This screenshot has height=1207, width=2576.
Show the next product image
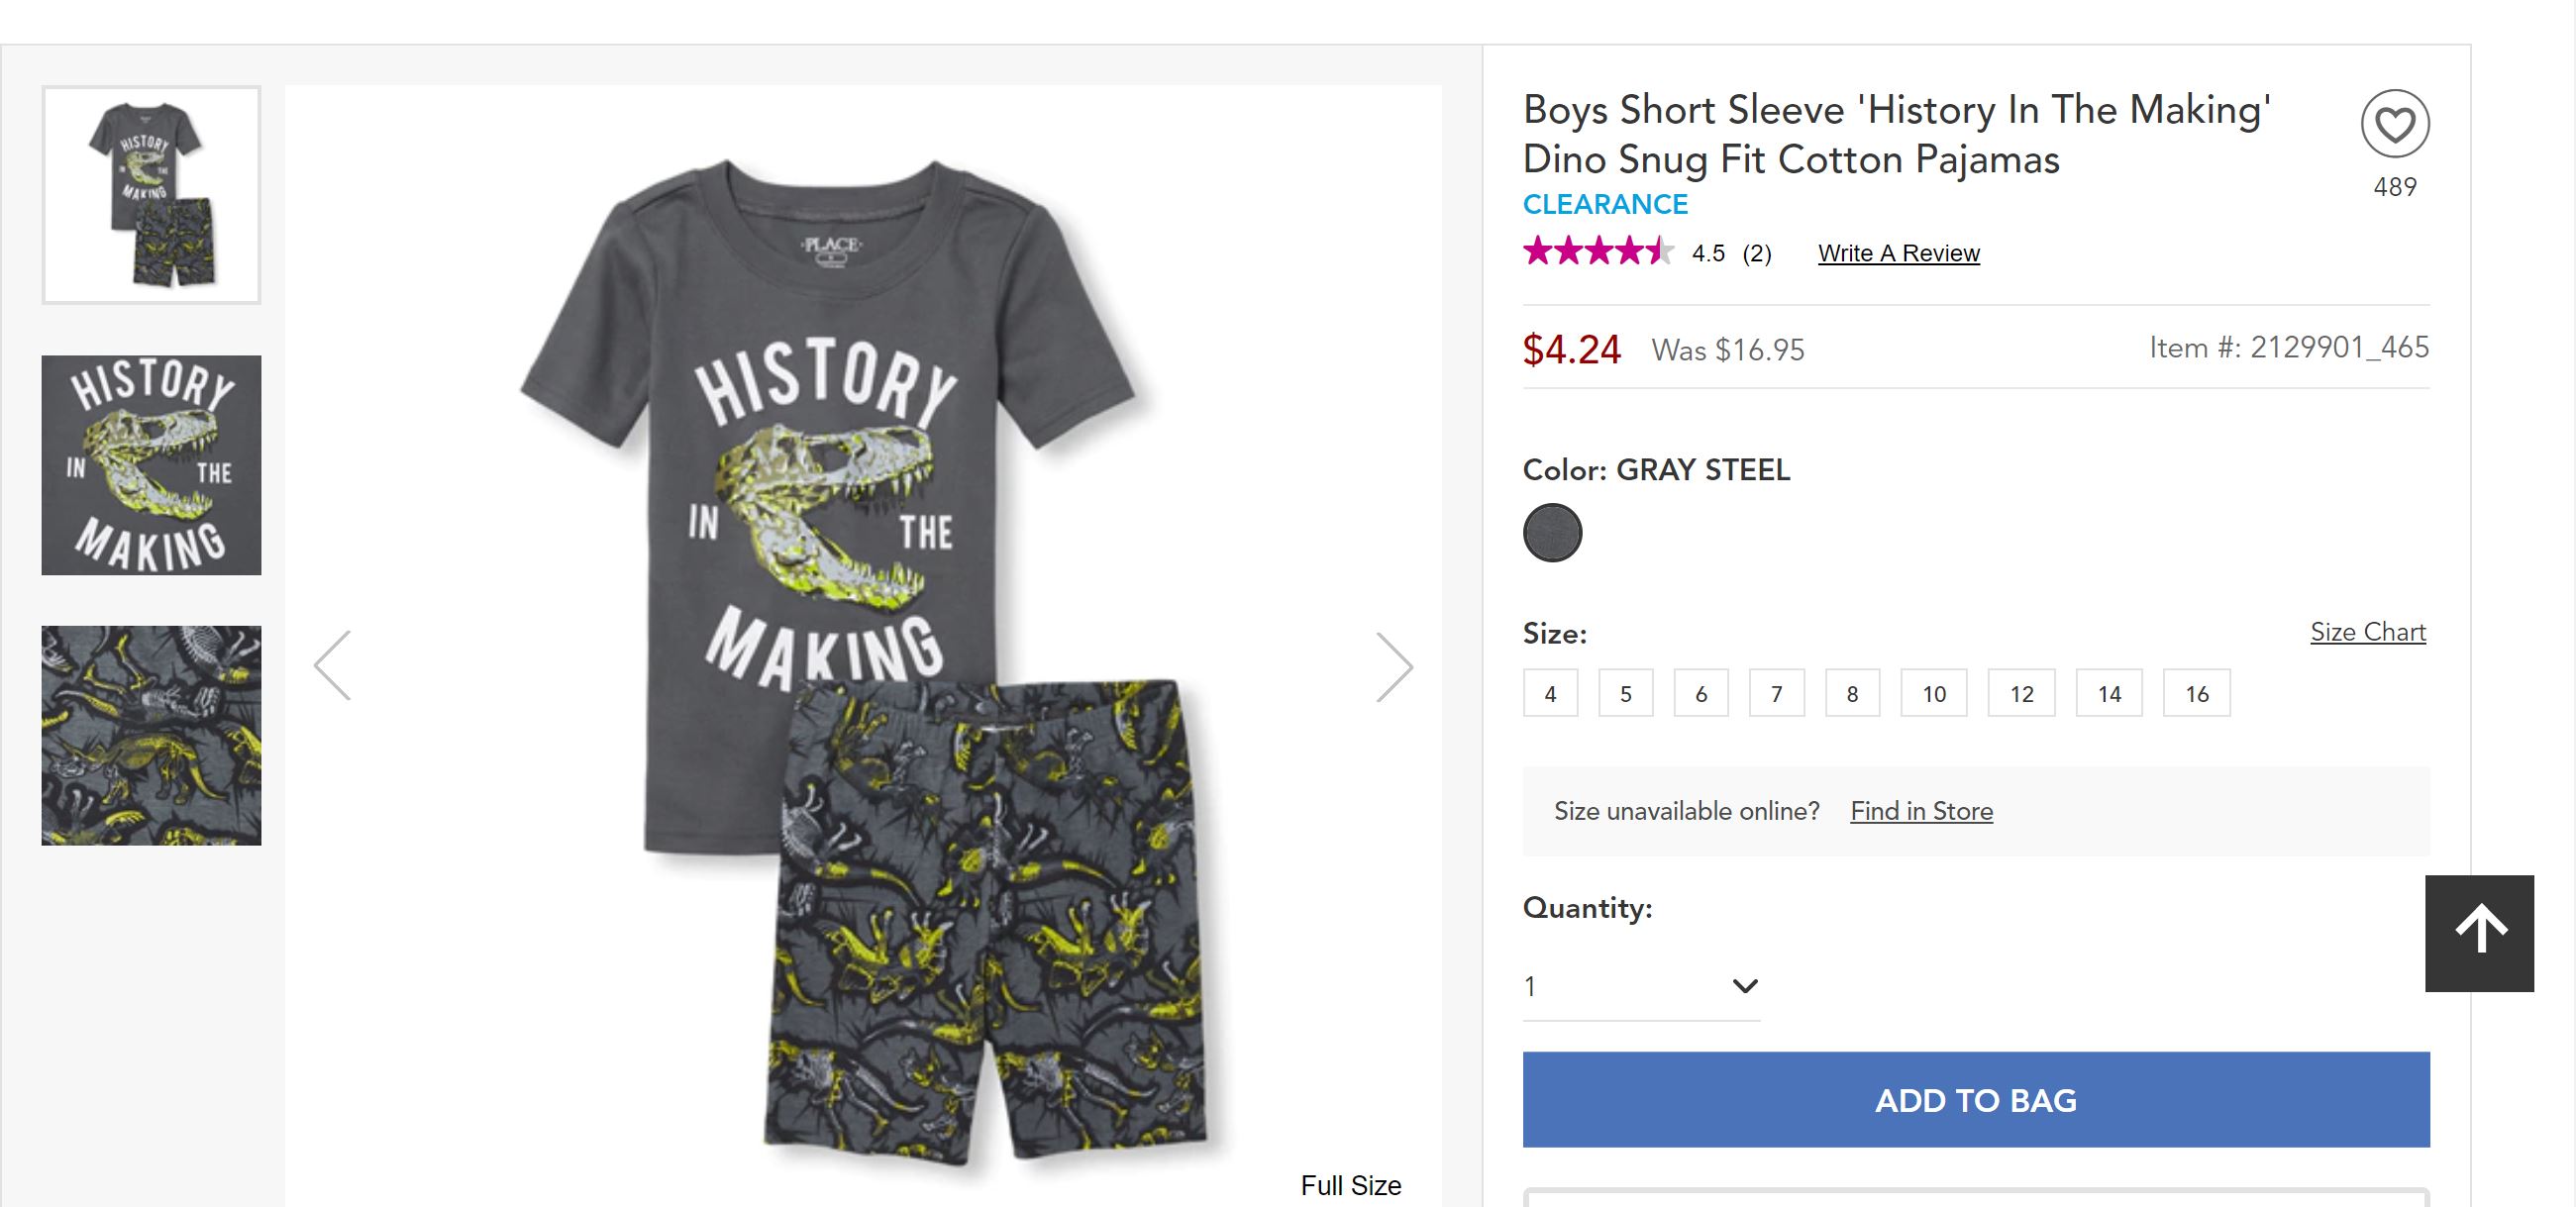pyautogui.click(x=1394, y=666)
